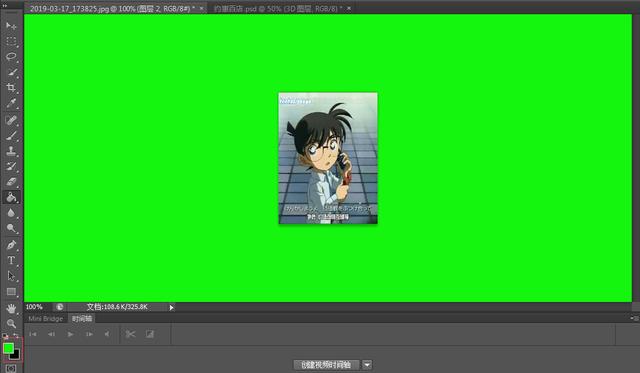Select the Rectangle shape tool
This screenshot has height=373, width=640.
tap(11, 292)
